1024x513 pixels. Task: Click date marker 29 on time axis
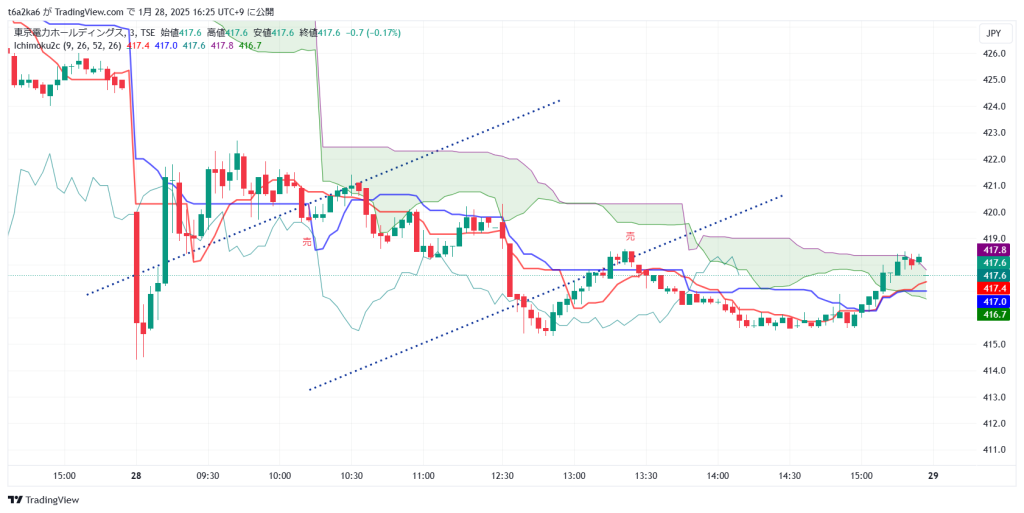[x=932, y=476]
